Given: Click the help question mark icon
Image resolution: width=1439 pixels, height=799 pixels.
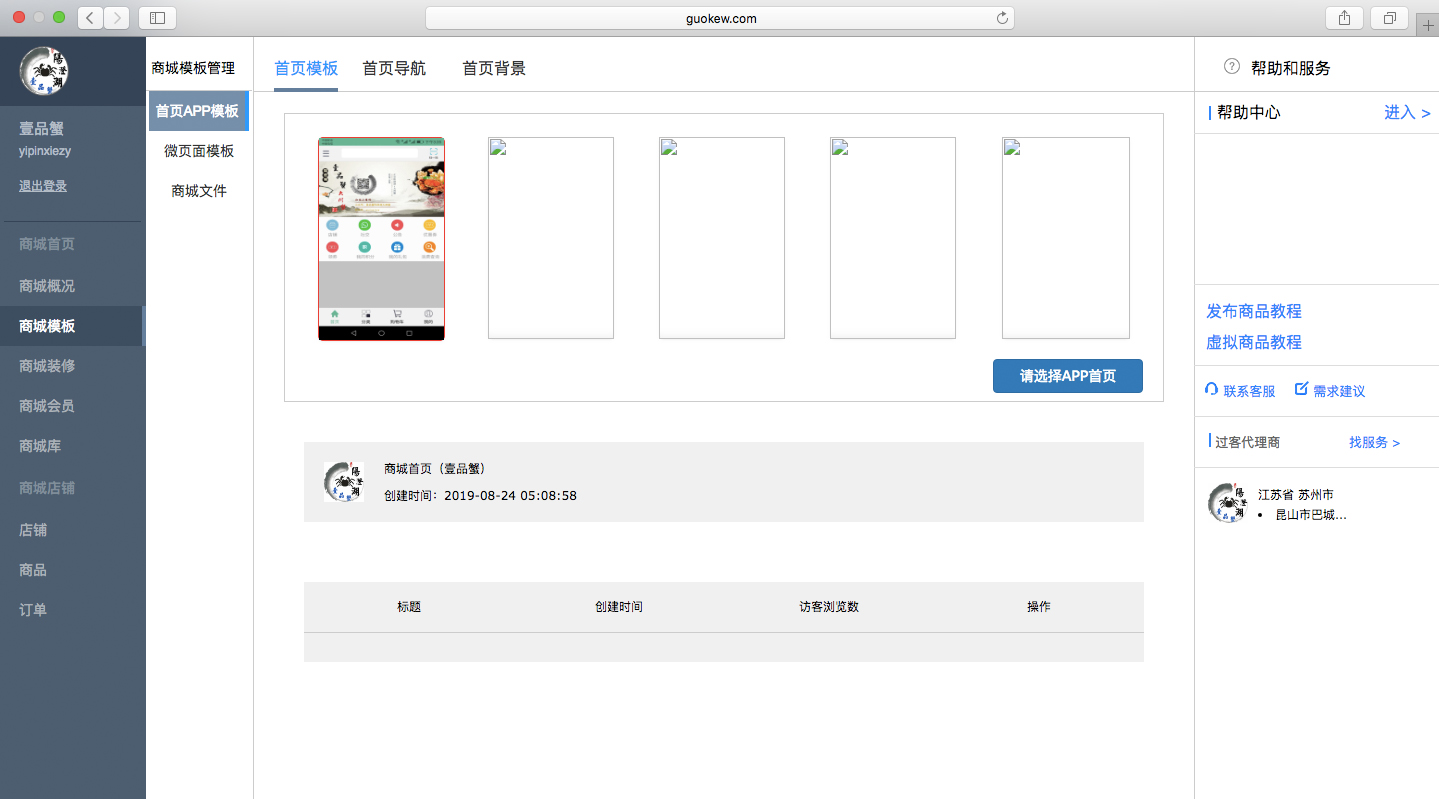Looking at the screenshot, I should [x=1232, y=67].
